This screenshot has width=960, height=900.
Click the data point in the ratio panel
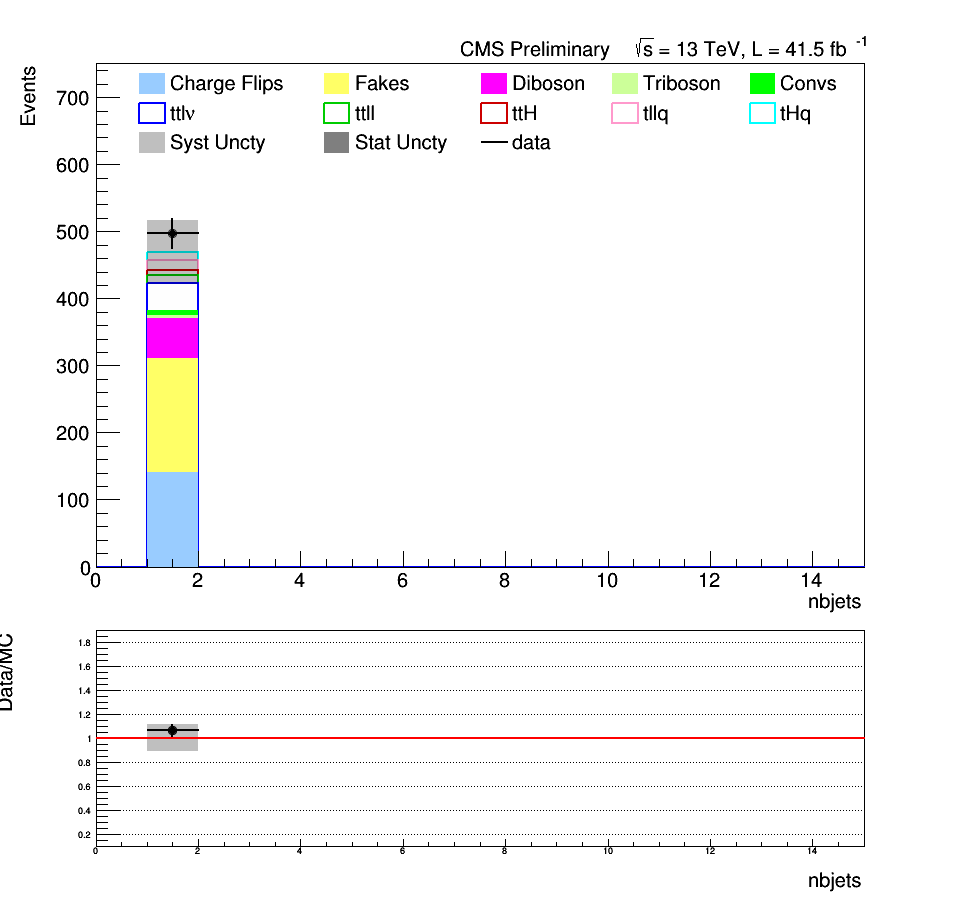172,730
